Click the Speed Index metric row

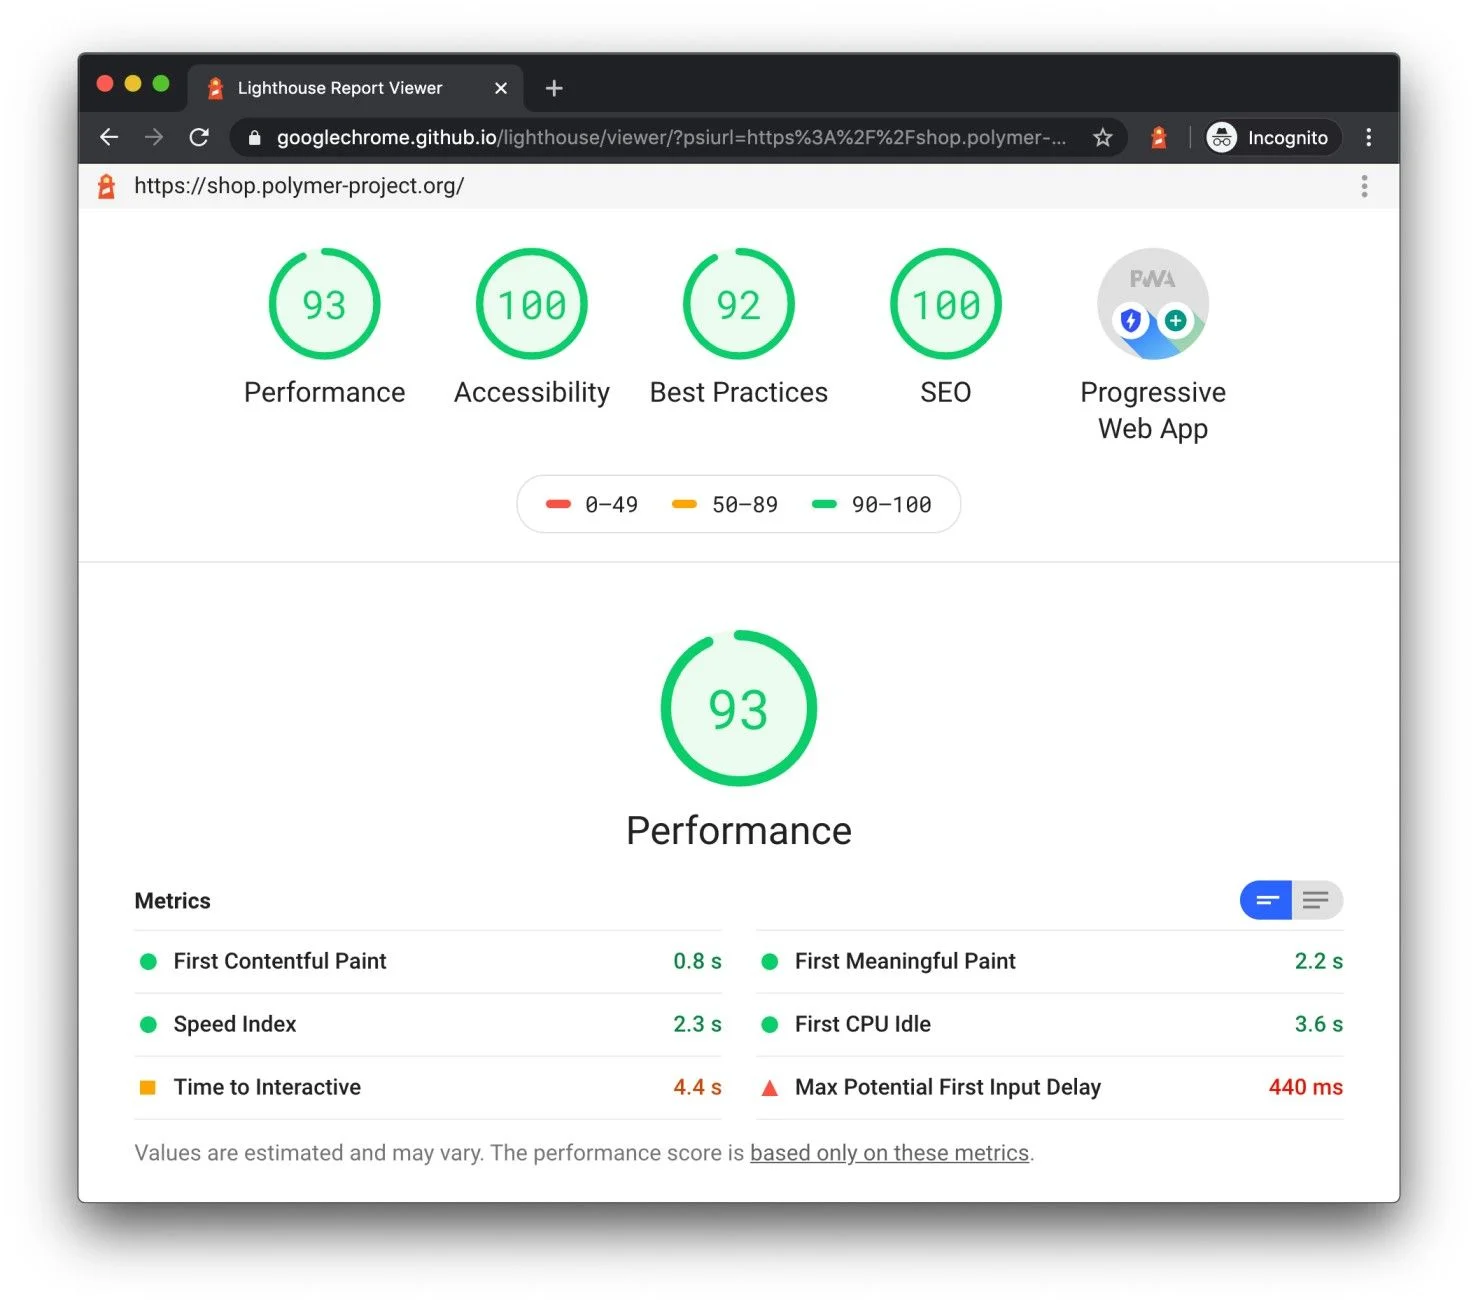click(x=428, y=1024)
